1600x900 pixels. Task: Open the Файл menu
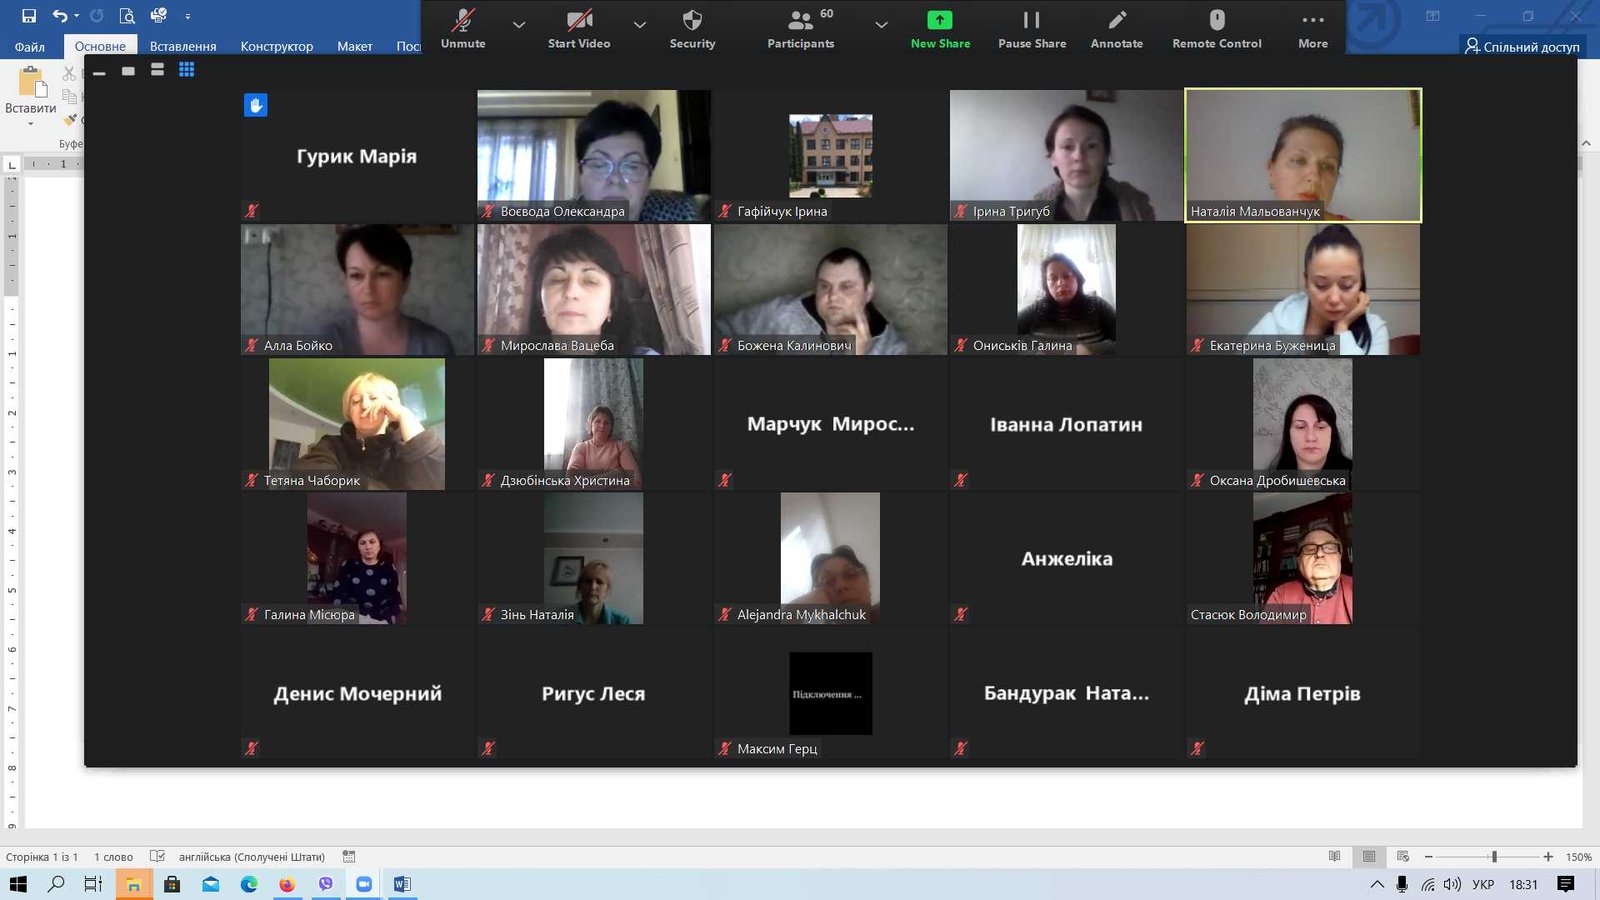click(30, 46)
